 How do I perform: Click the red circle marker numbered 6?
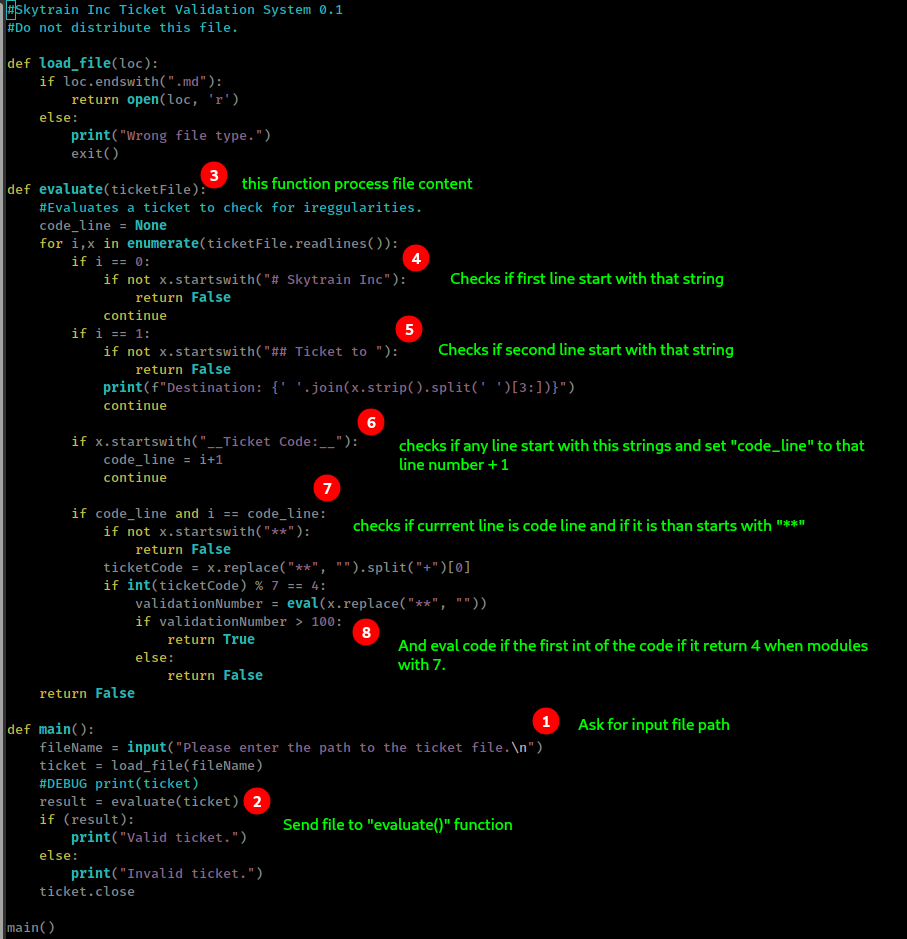coord(370,422)
